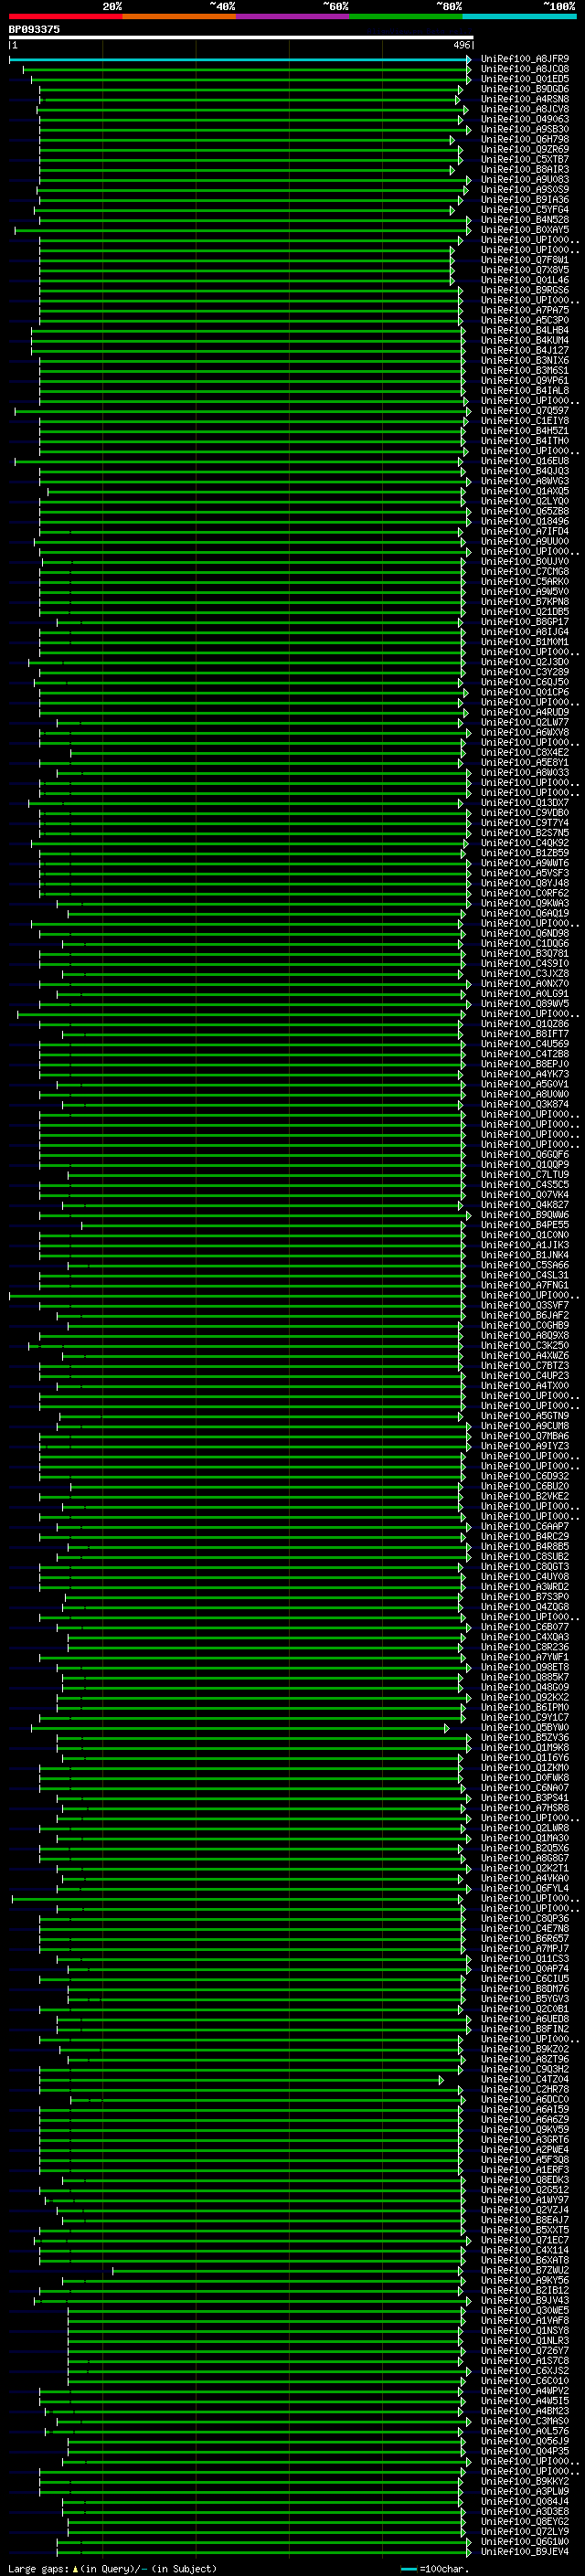This screenshot has width=585, height=2576.
Task: Open the UniRef100_Q7F8W1 entry
Action: point(525,260)
